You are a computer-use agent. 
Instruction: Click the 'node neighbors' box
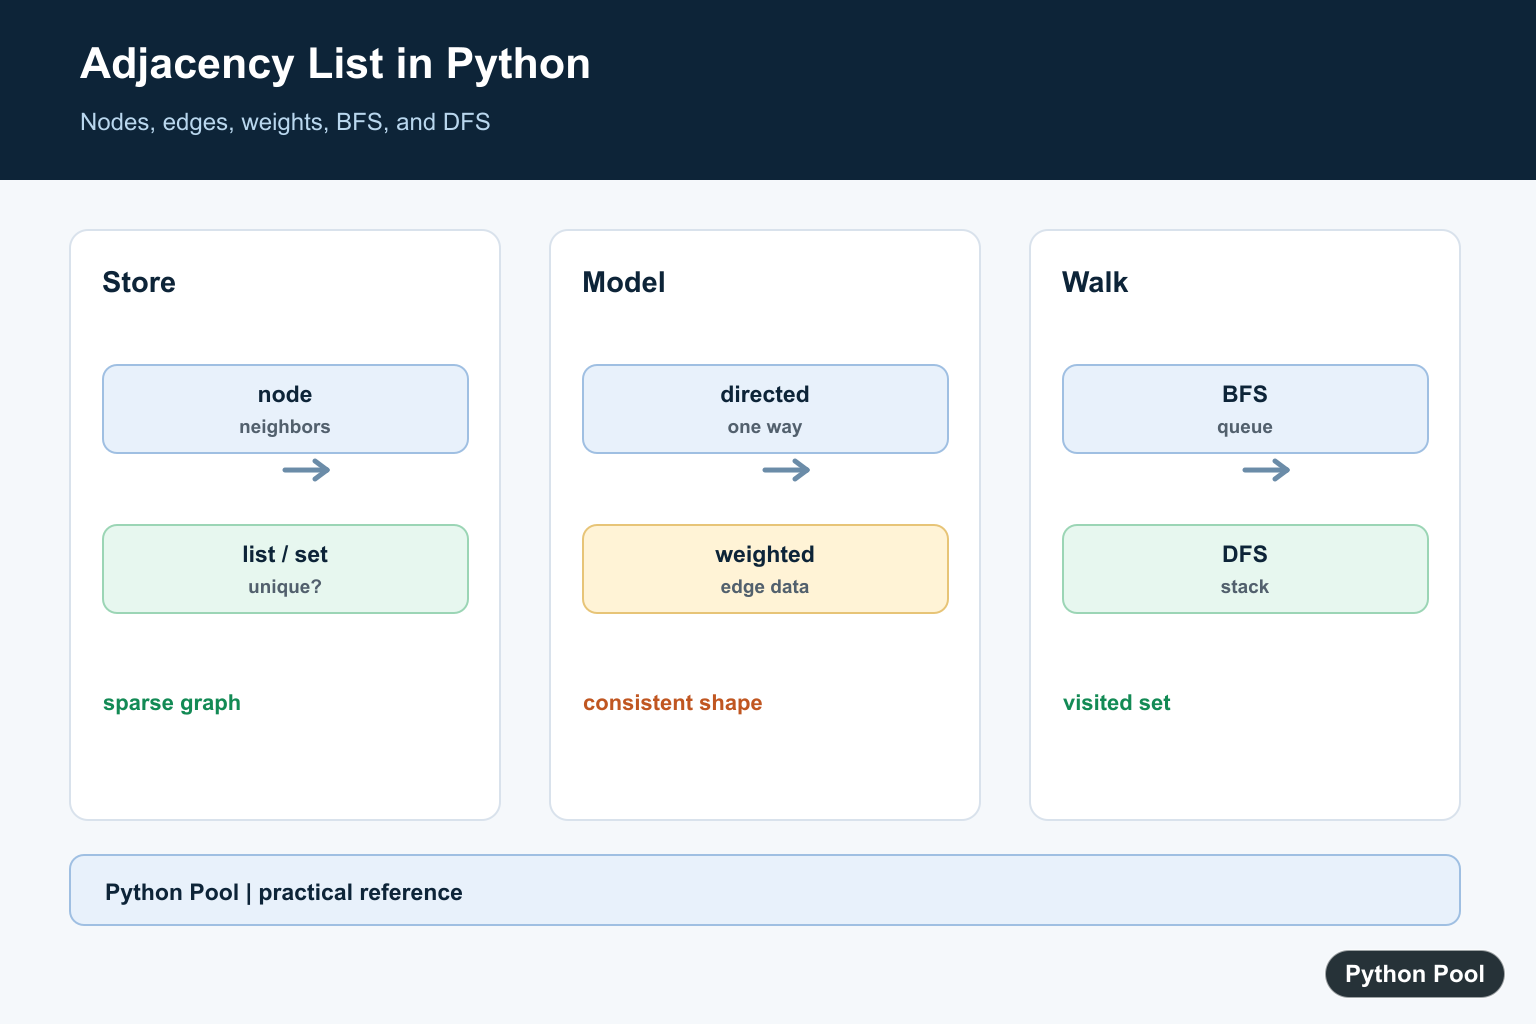pyautogui.click(x=285, y=409)
